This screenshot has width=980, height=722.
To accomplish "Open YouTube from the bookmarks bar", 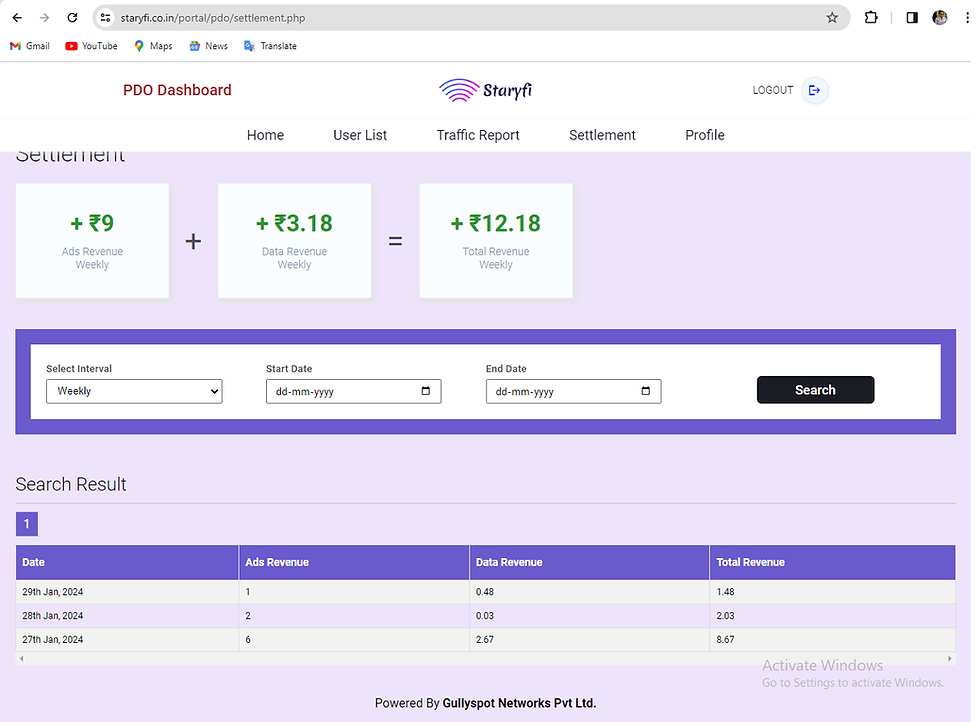I will tap(90, 45).
